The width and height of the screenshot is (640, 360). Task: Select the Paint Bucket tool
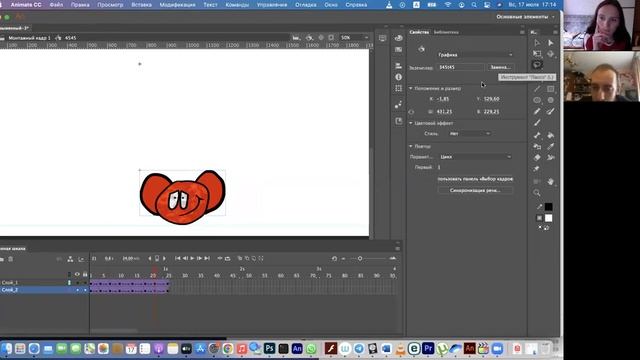pyautogui.click(x=551, y=135)
